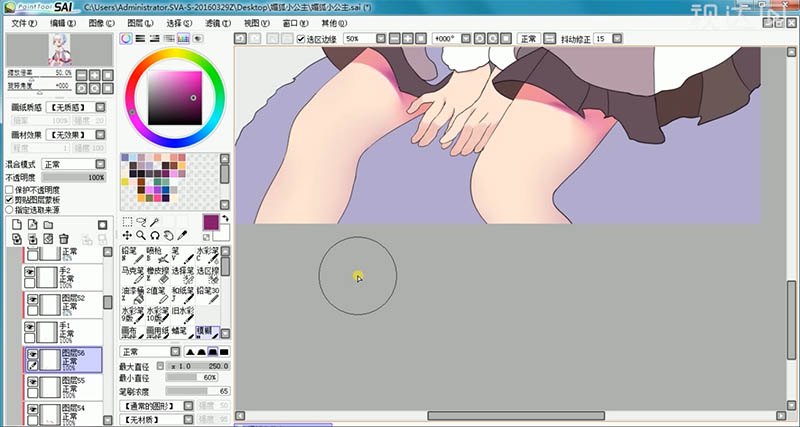This screenshot has height=427, width=800.
Task: Hide layer 手1 with eye icon
Action: tap(30, 327)
